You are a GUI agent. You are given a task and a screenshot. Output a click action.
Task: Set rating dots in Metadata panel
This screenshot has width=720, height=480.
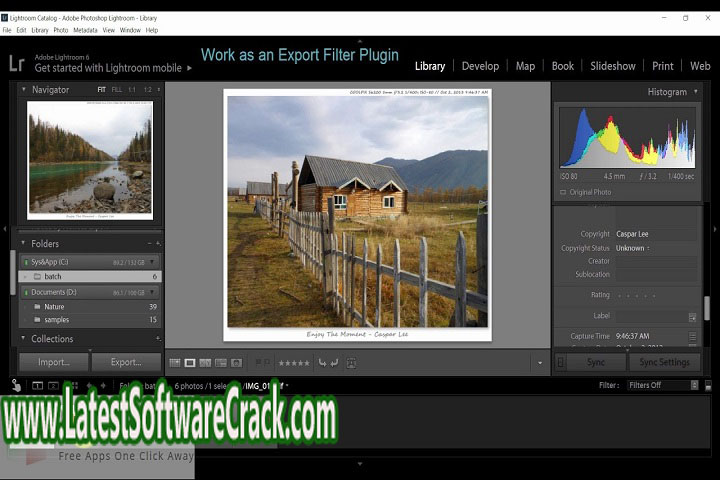click(x=636, y=296)
